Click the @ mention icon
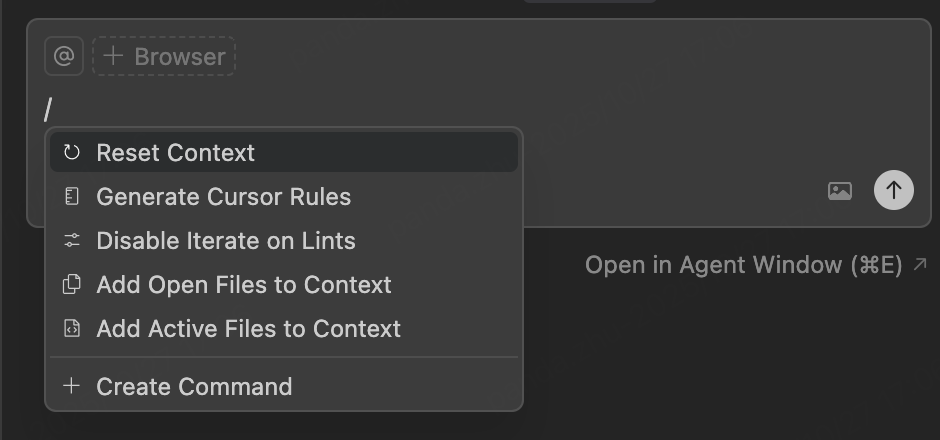This screenshot has width=940, height=440. [63, 57]
